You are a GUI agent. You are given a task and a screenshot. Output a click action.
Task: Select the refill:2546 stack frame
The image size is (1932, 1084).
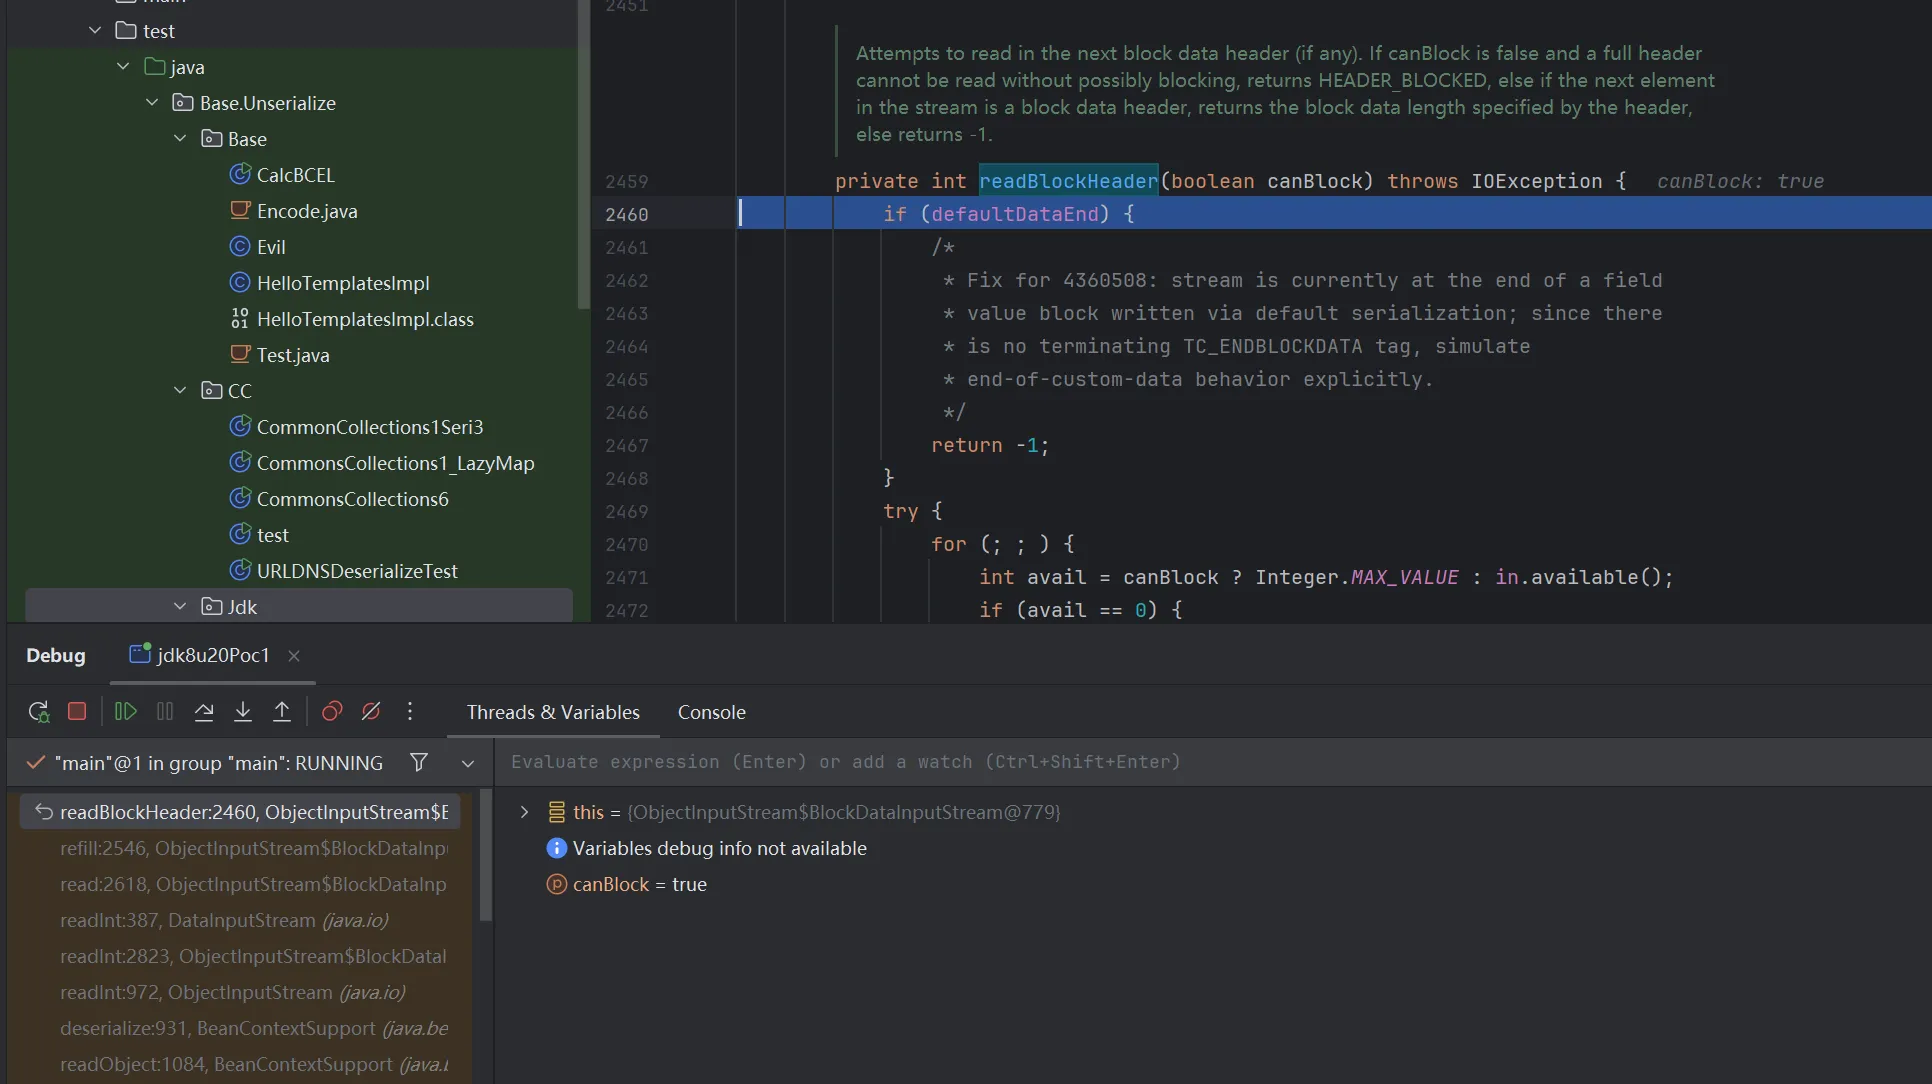point(252,848)
